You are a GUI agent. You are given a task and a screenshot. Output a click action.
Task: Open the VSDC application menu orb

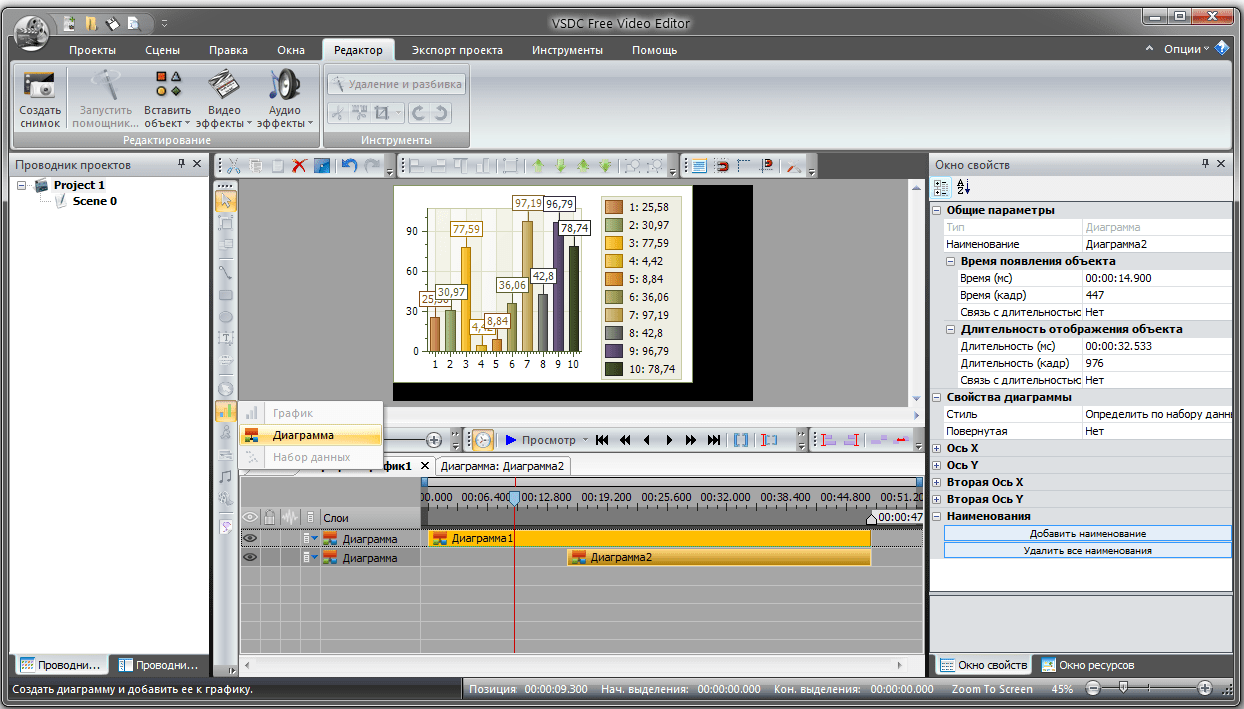click(32, 33)
